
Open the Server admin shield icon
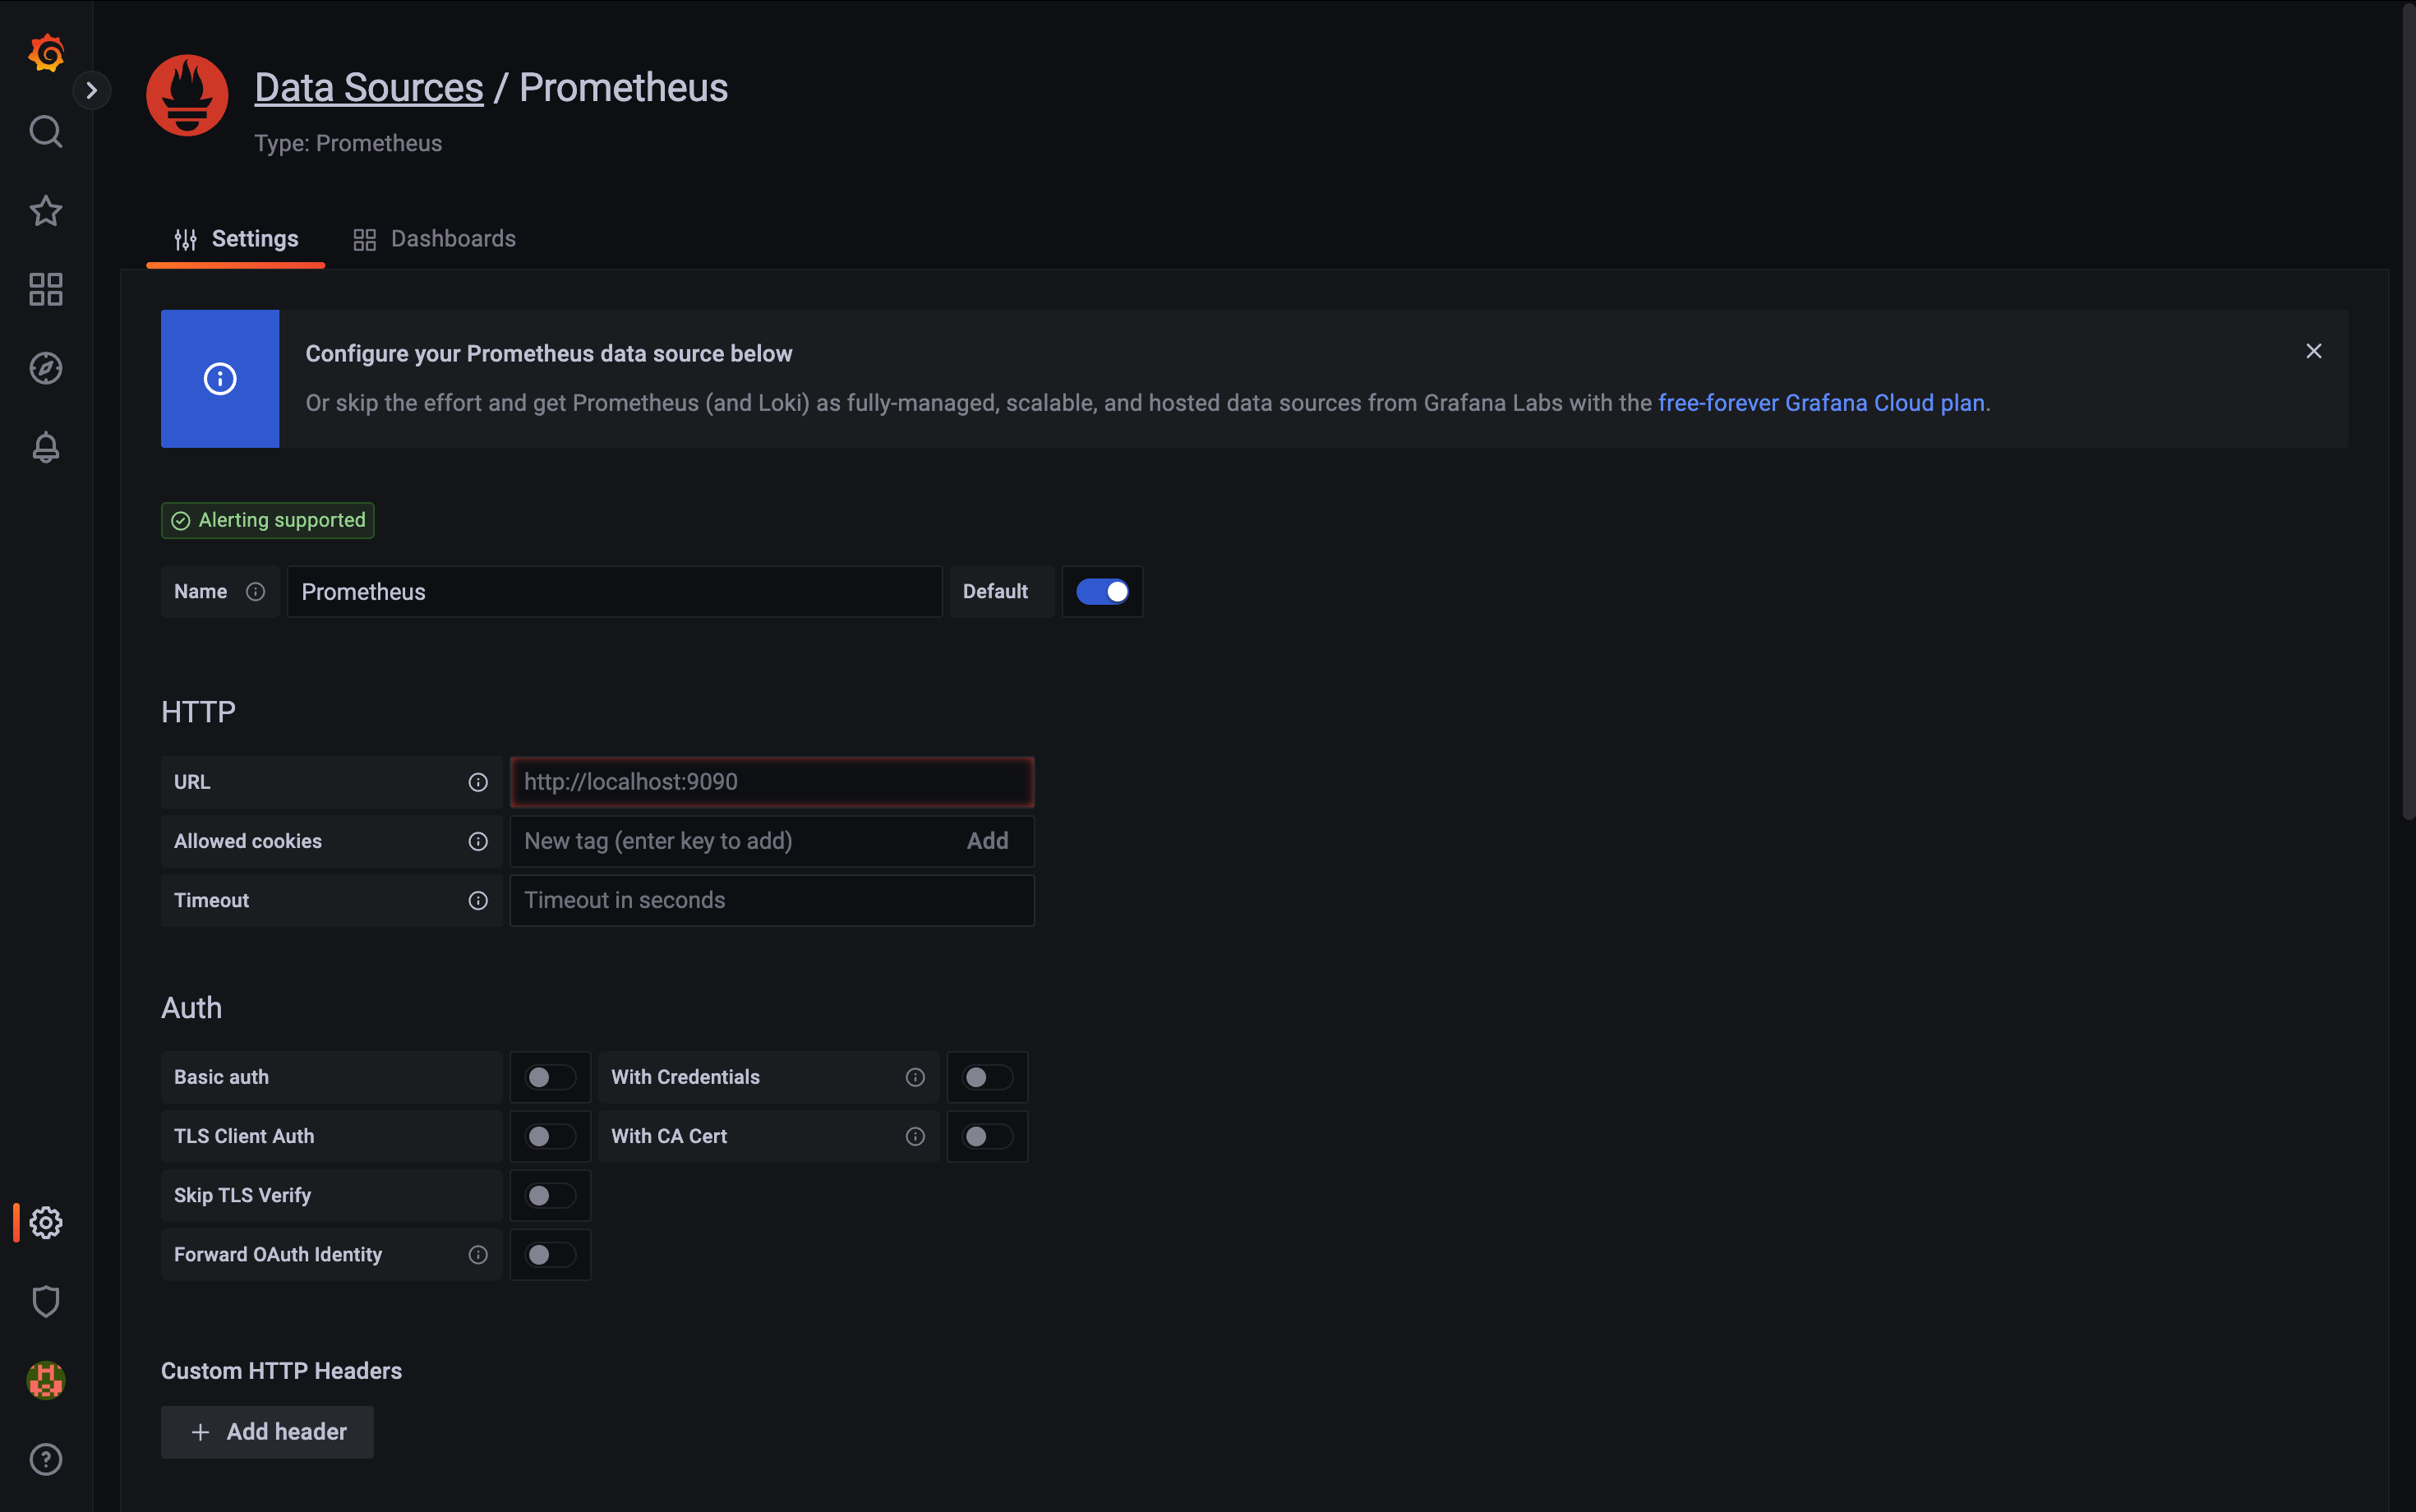(x=46, y=1301)
